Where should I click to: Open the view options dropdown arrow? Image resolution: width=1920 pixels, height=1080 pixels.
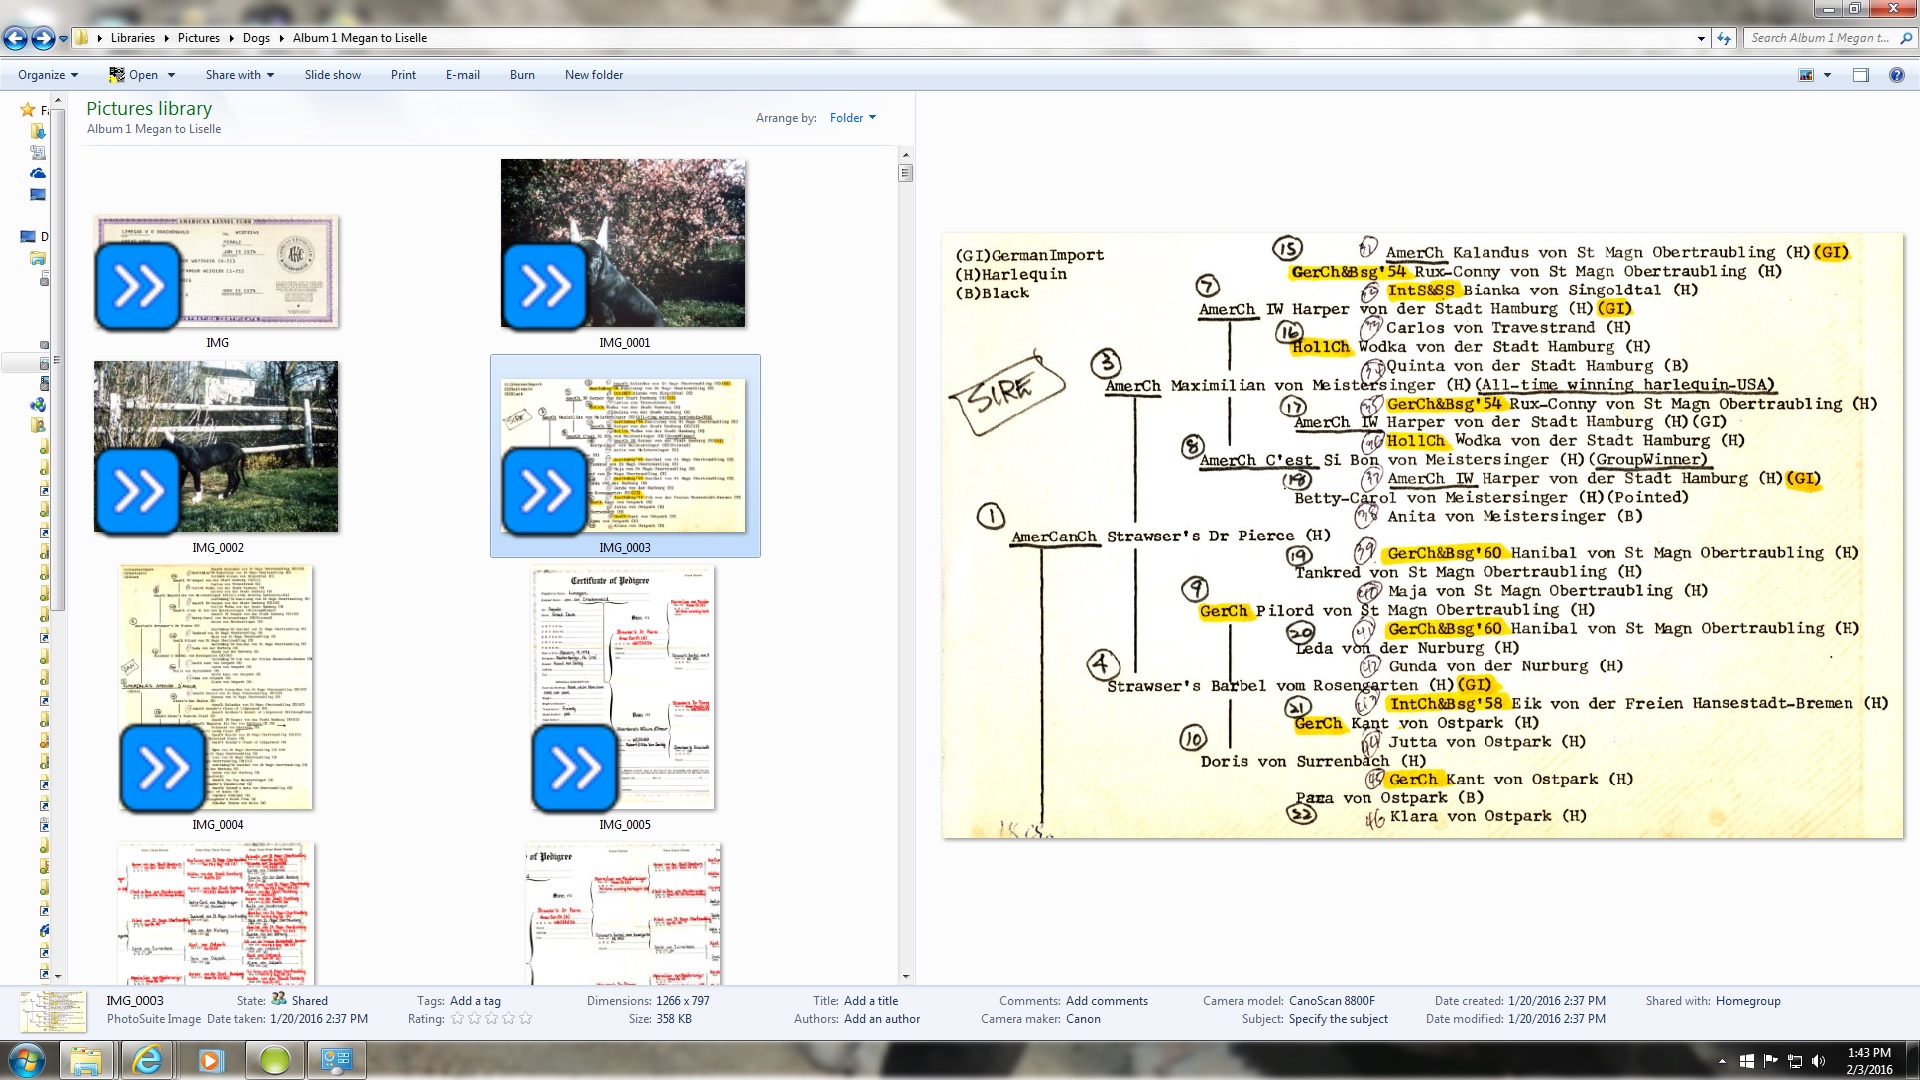pos(1827,75)
